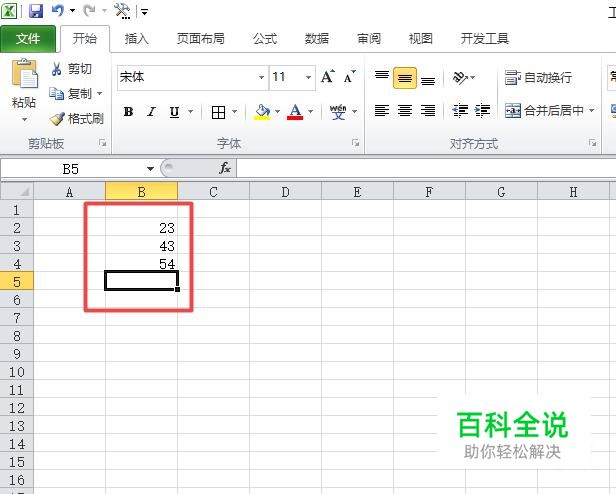Viewport: 616px width, 494px height.
Task: Click the decrease indent icon
Action: point(460,111)
